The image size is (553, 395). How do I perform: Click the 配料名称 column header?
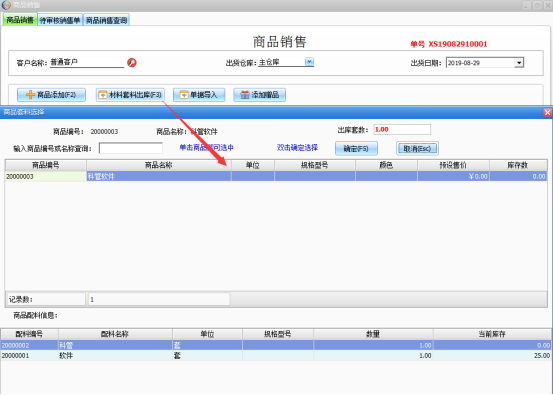tap(115, 334)
